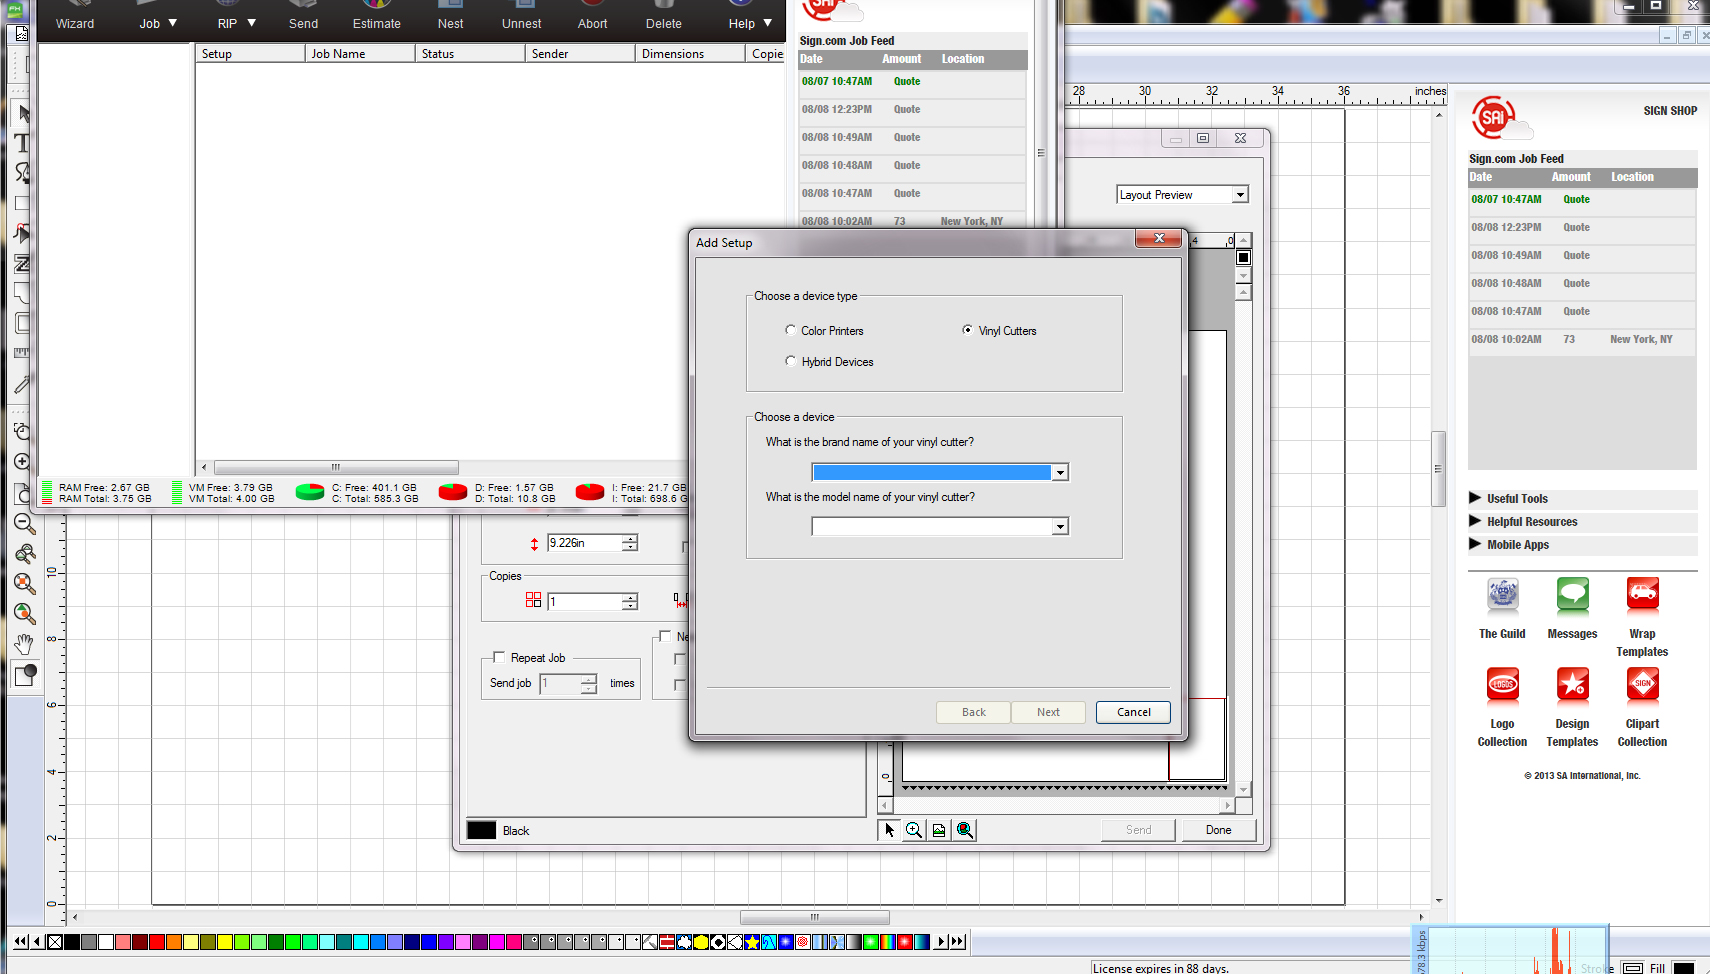Screen dimensions: 1710x974
Task: Click the zoom to selection binoculars icon
Action: [25, 554]
